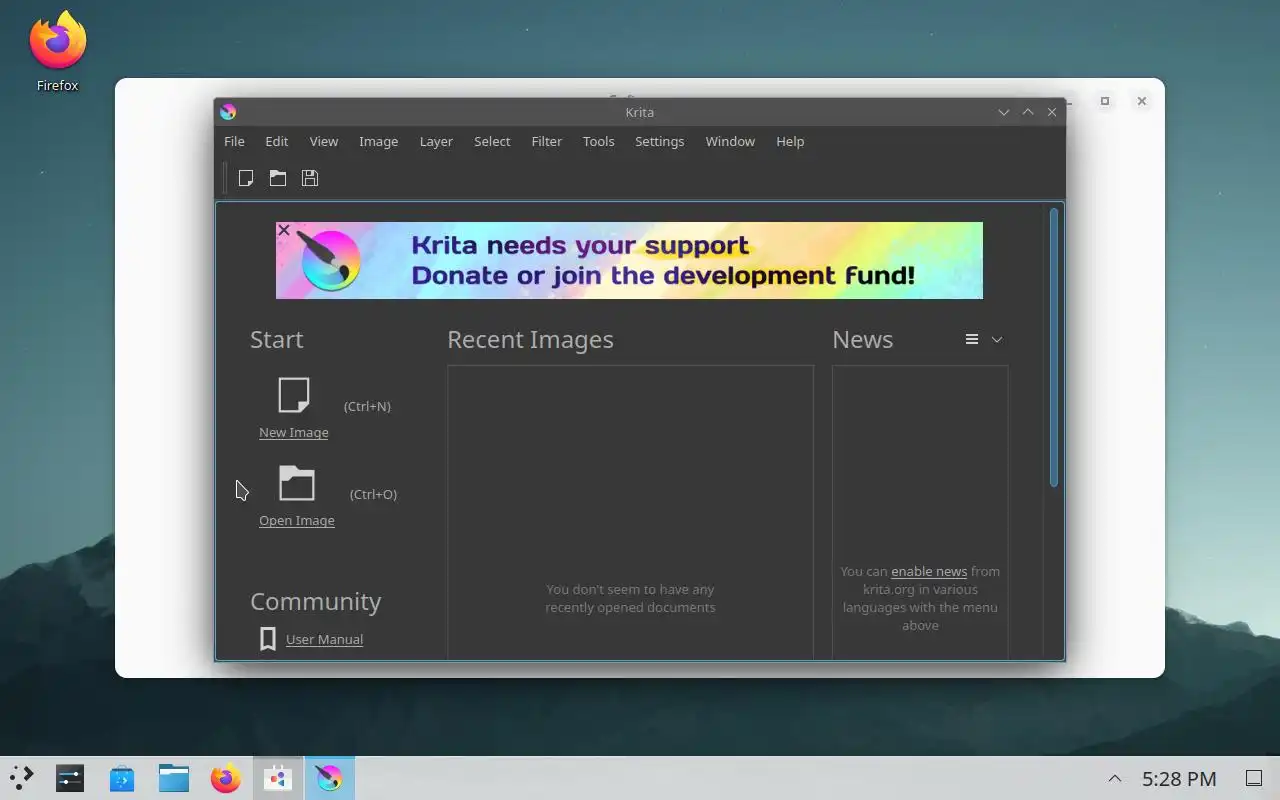Screen dimensions: 1280x800
Task: Open System Settings from the taskbar
Action: pyautogui.click(x=70, y=778)
